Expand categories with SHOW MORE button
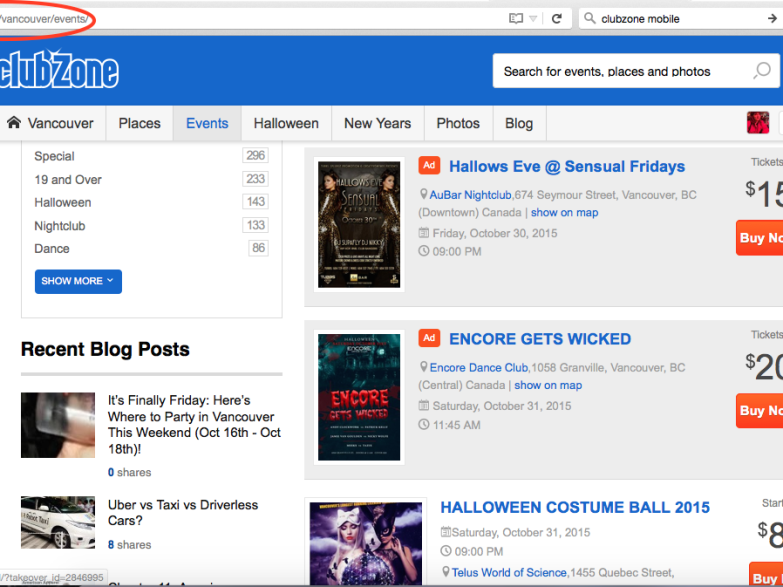Screen dimensions: 783x587 pyautogui.click(x=78, y=281)
